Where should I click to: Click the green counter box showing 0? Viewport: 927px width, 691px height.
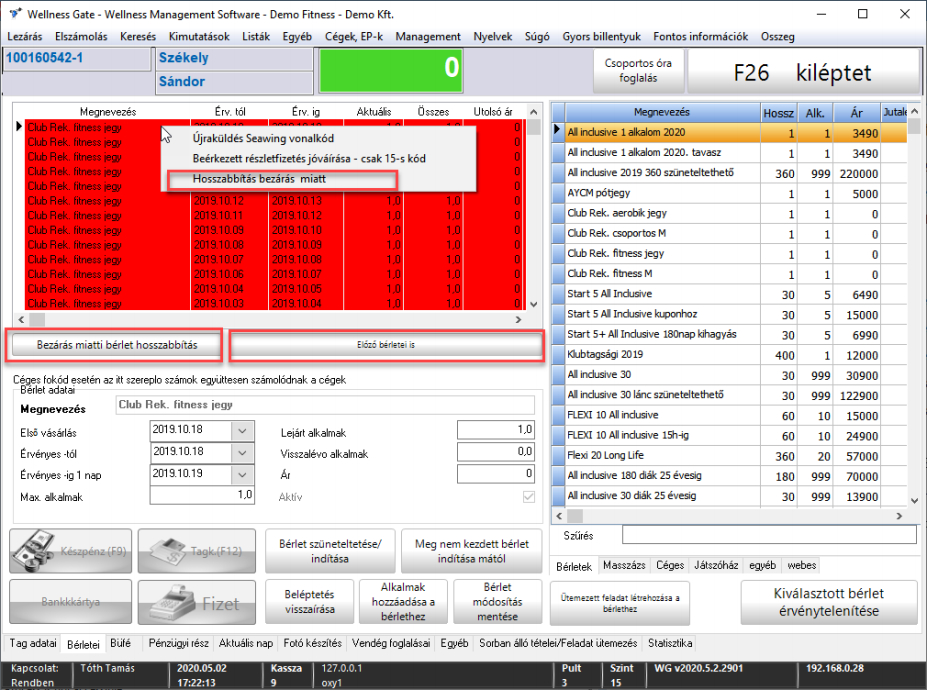coord(391,70)
